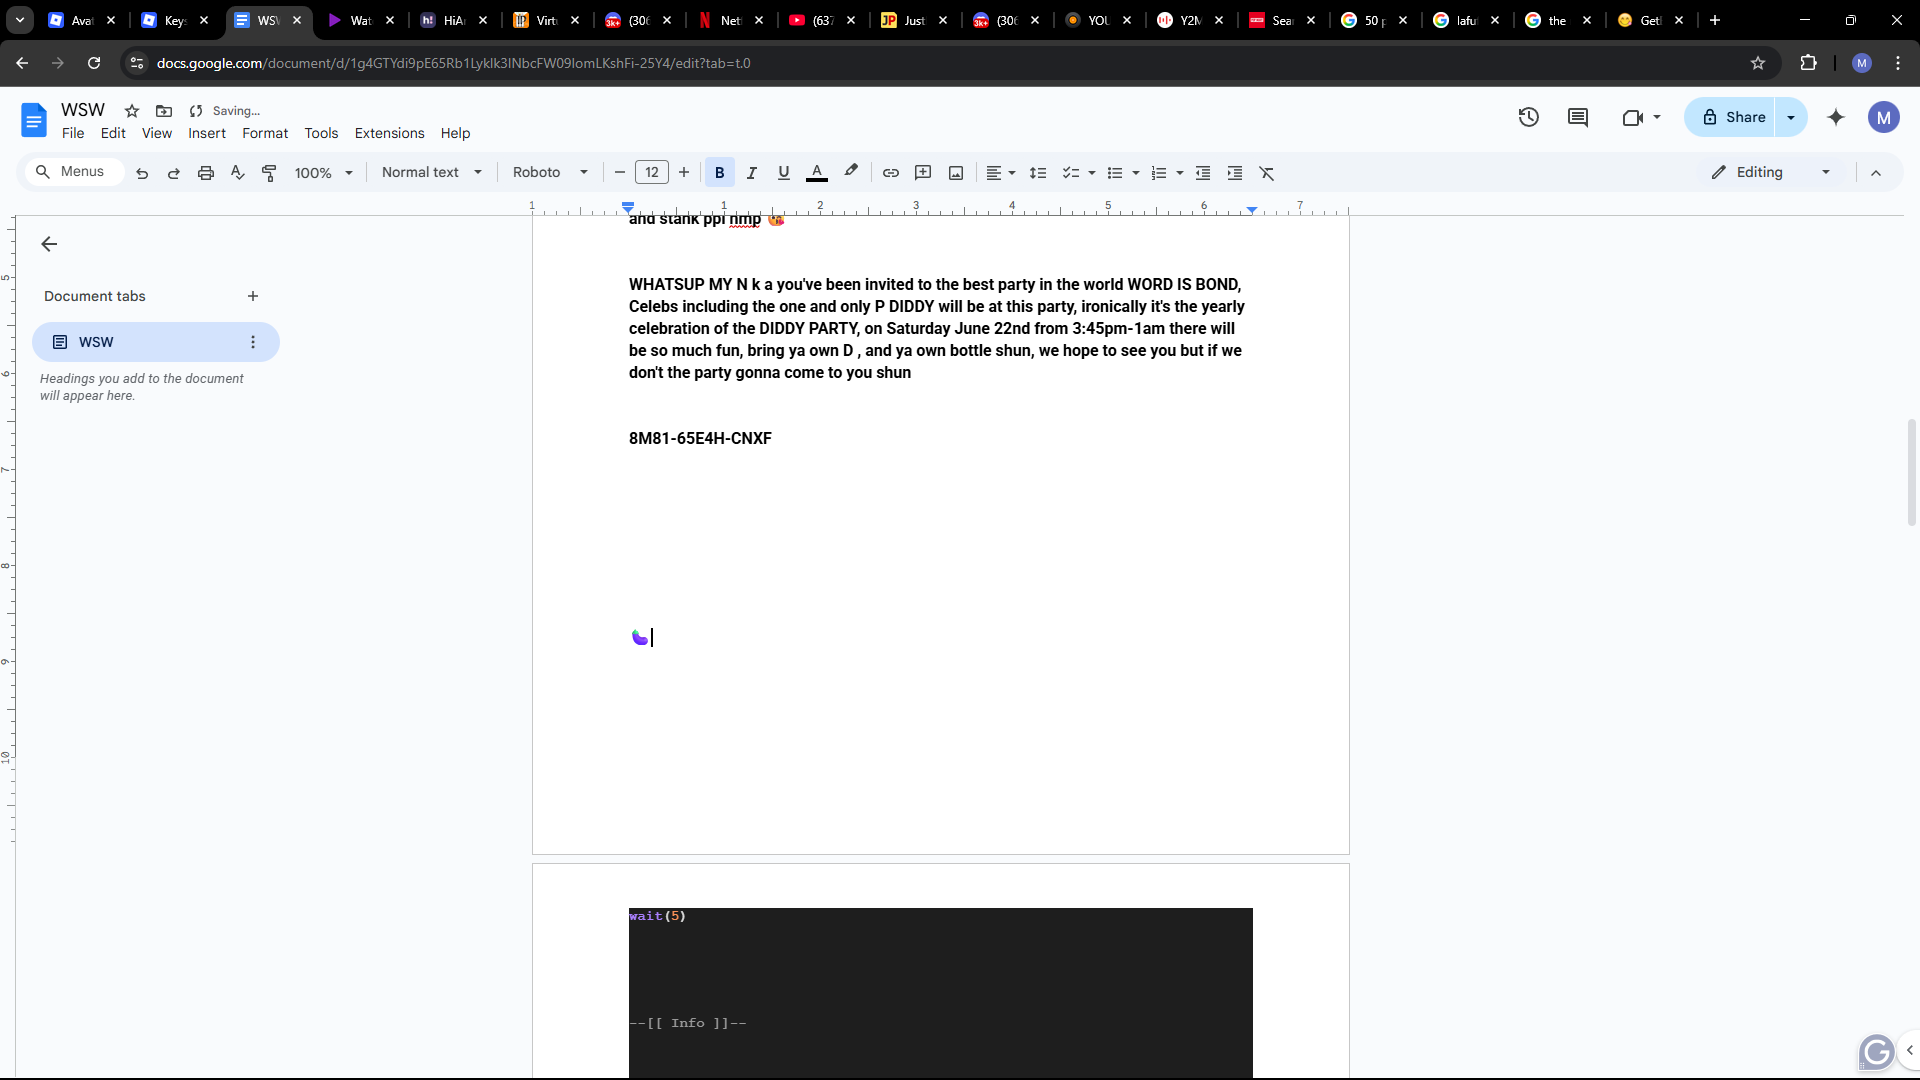Expand bulleted list options arrow

pyautogui.click(x=1136, y=173)
